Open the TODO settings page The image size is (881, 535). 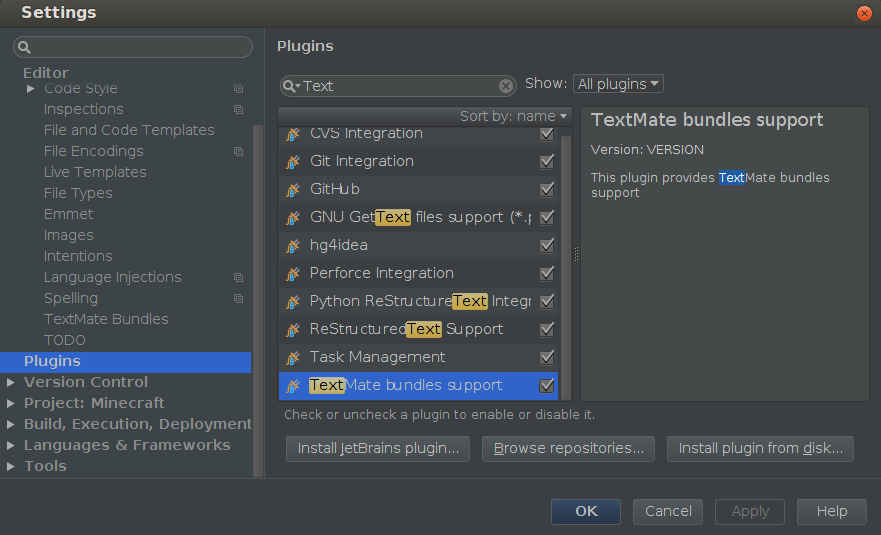[65, 341]
